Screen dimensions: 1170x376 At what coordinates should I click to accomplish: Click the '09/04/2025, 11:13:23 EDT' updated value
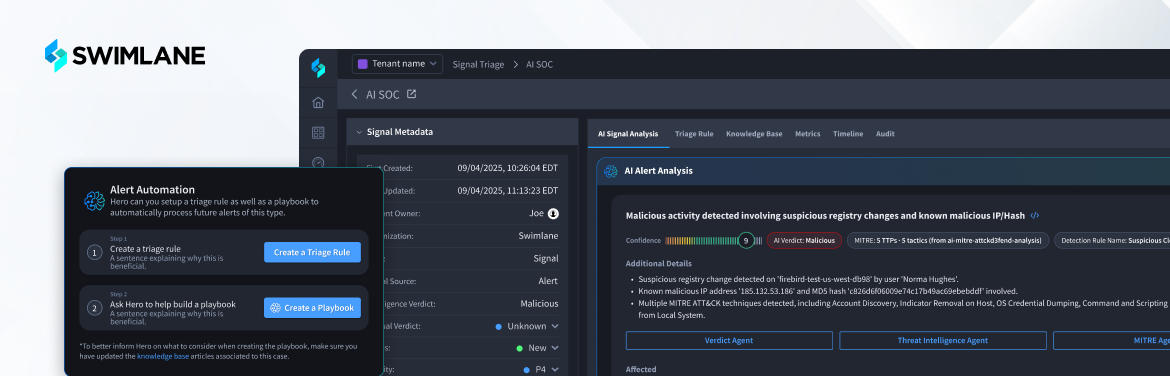click(x=507, y=190)
